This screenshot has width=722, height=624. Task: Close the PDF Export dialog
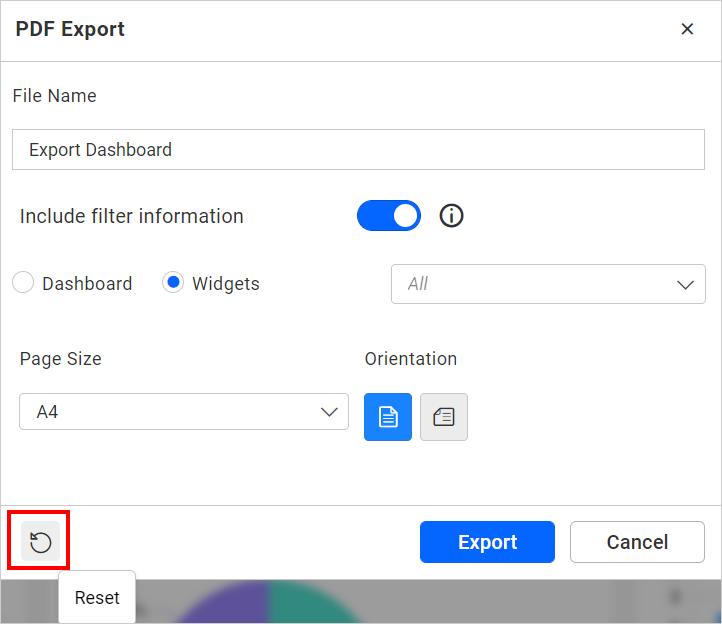687,29
